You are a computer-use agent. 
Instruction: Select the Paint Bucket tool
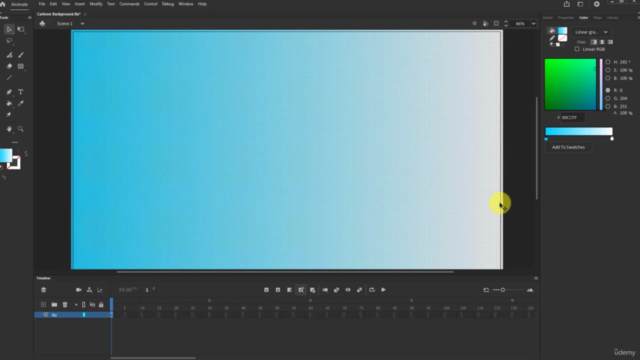coord(9,103)
